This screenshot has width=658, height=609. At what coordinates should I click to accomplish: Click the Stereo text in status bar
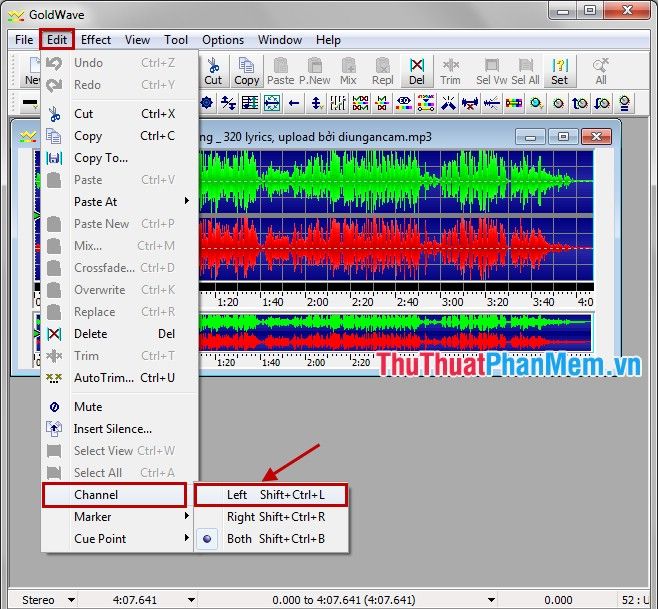[x=38, y=600]
